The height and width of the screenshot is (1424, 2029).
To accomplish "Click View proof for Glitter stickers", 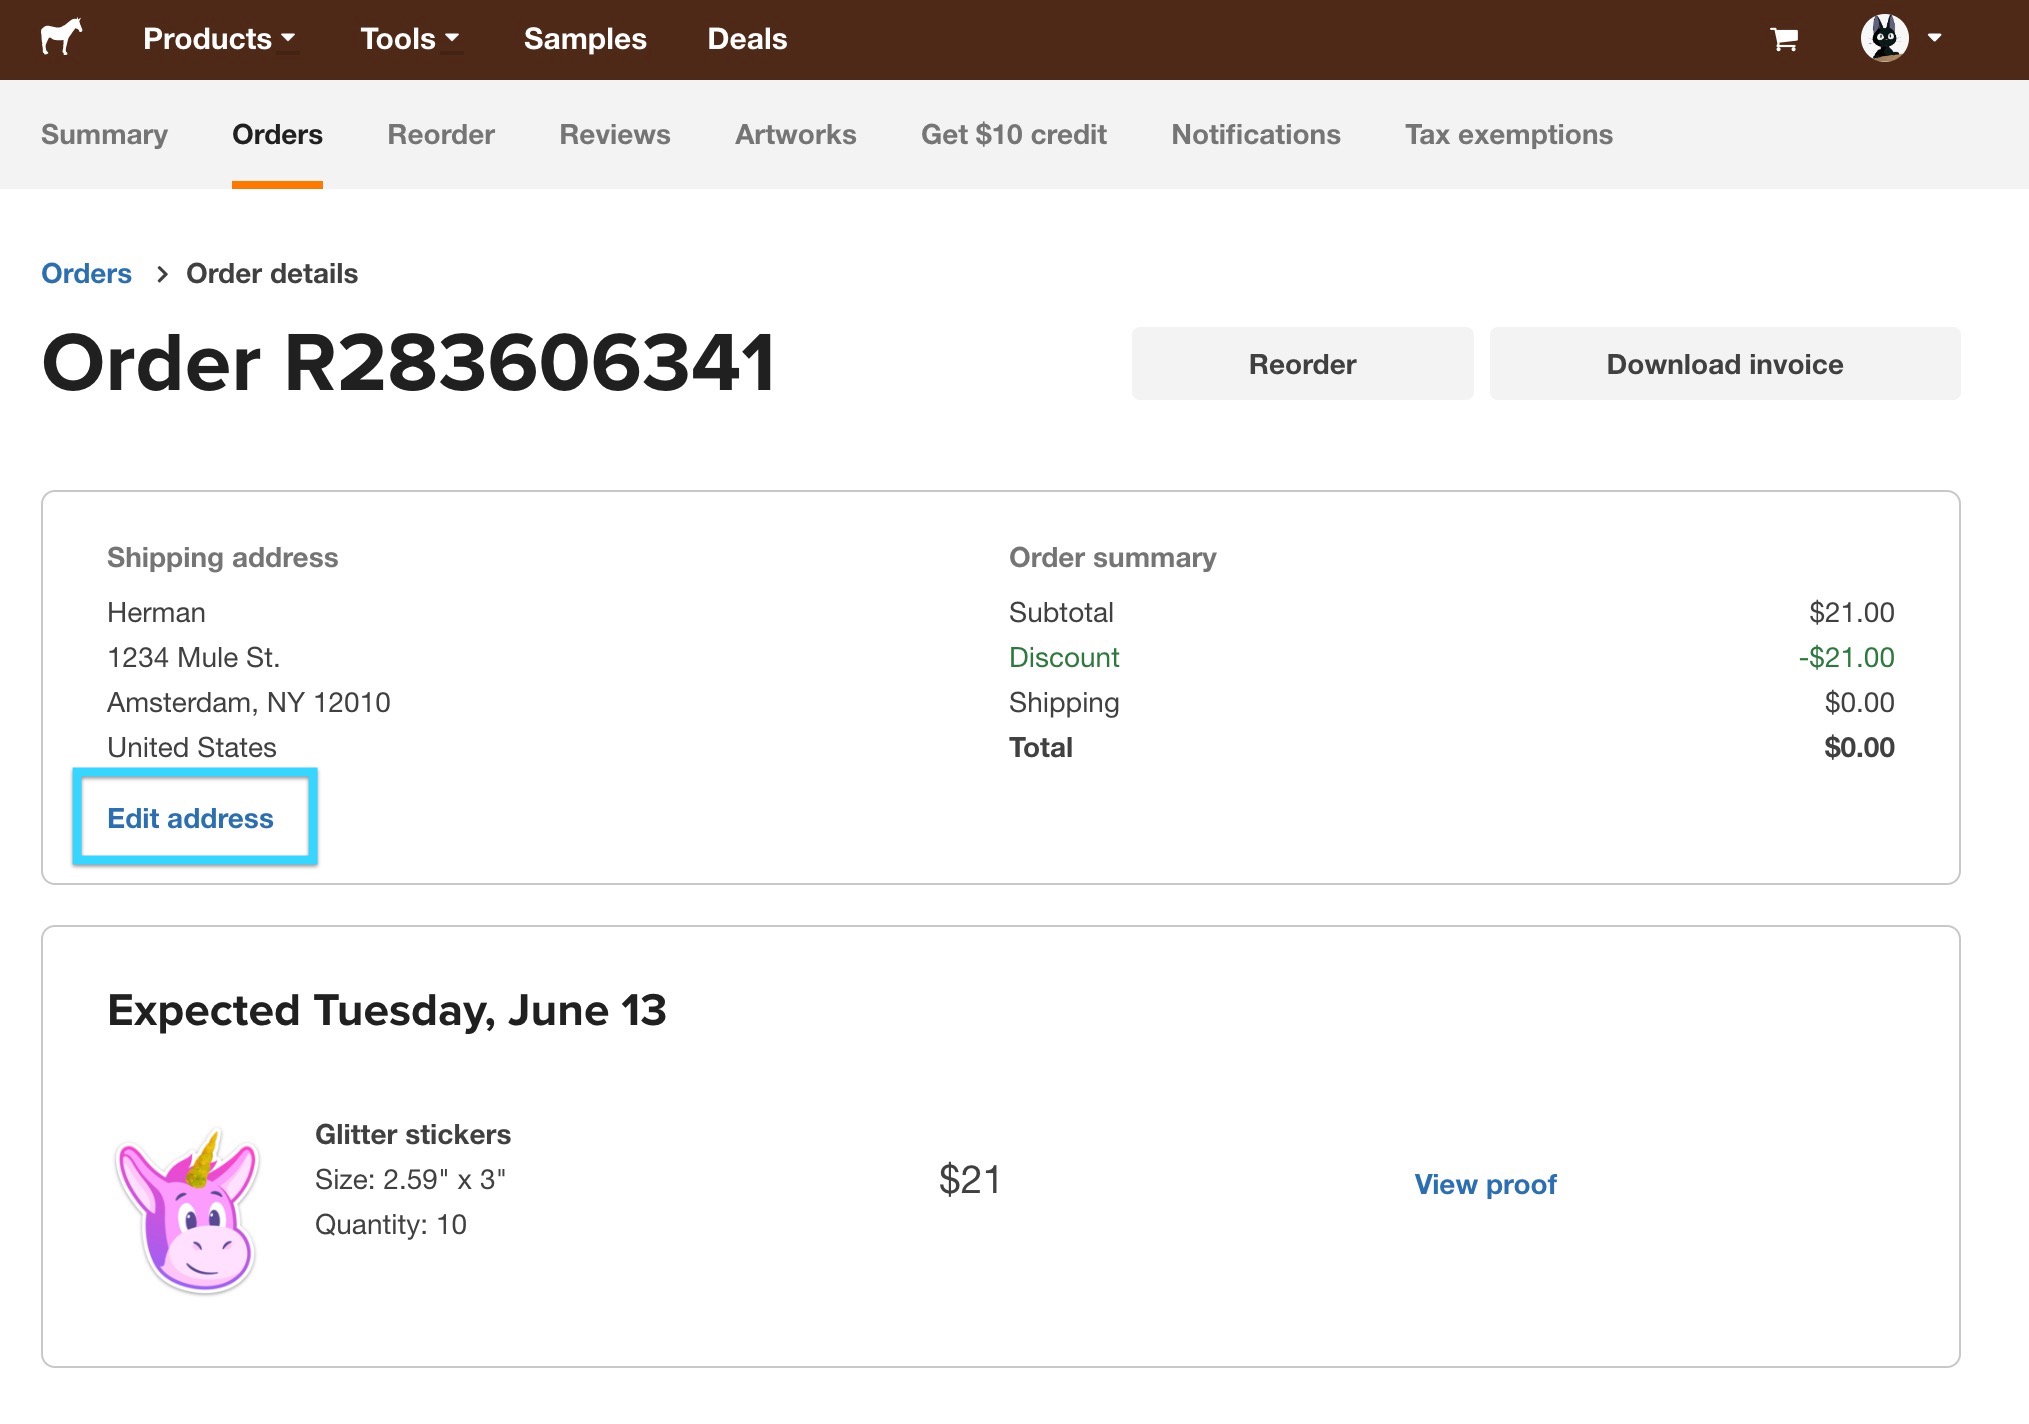I will pos(1485,1184).
